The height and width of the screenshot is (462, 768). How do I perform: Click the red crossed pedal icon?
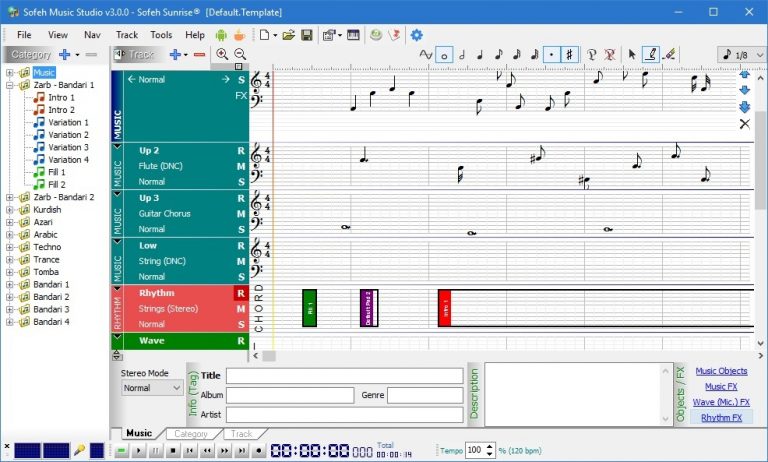point(610,54)
